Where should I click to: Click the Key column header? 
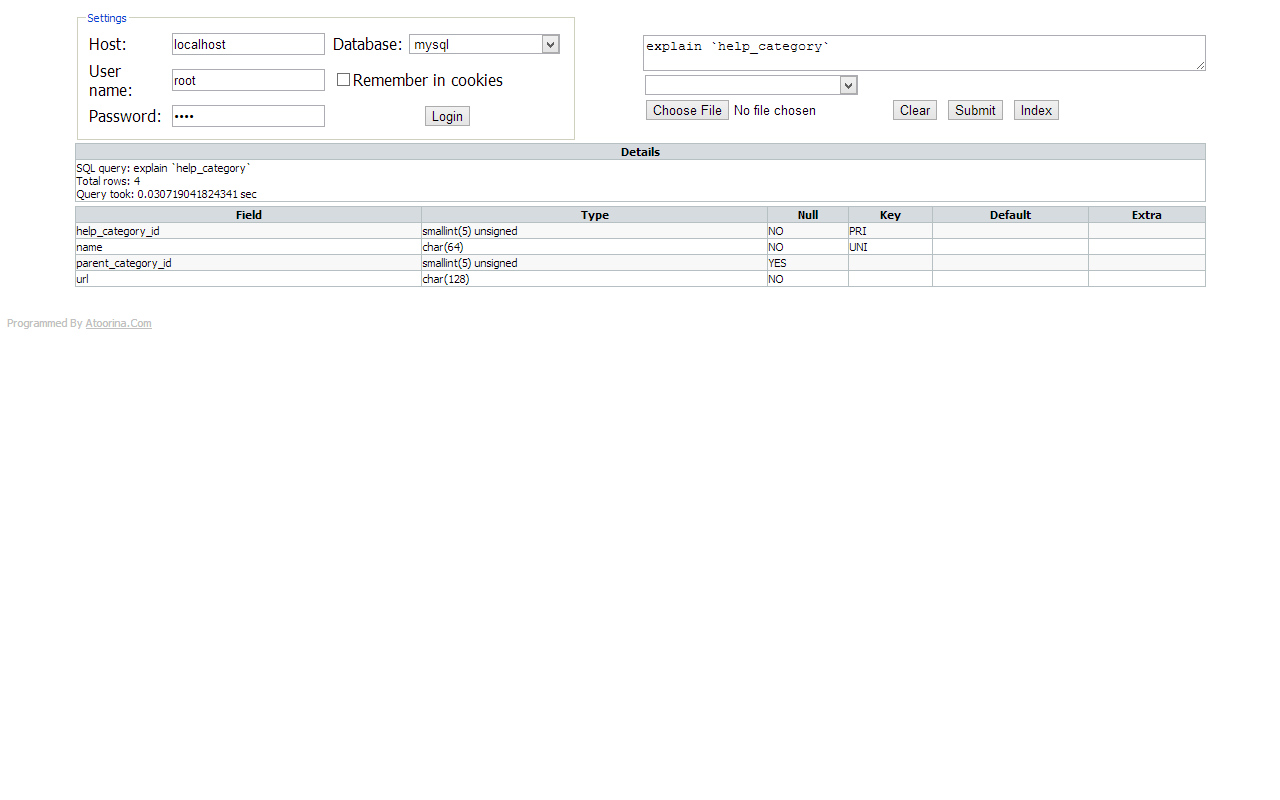click(x=890, y=215)
